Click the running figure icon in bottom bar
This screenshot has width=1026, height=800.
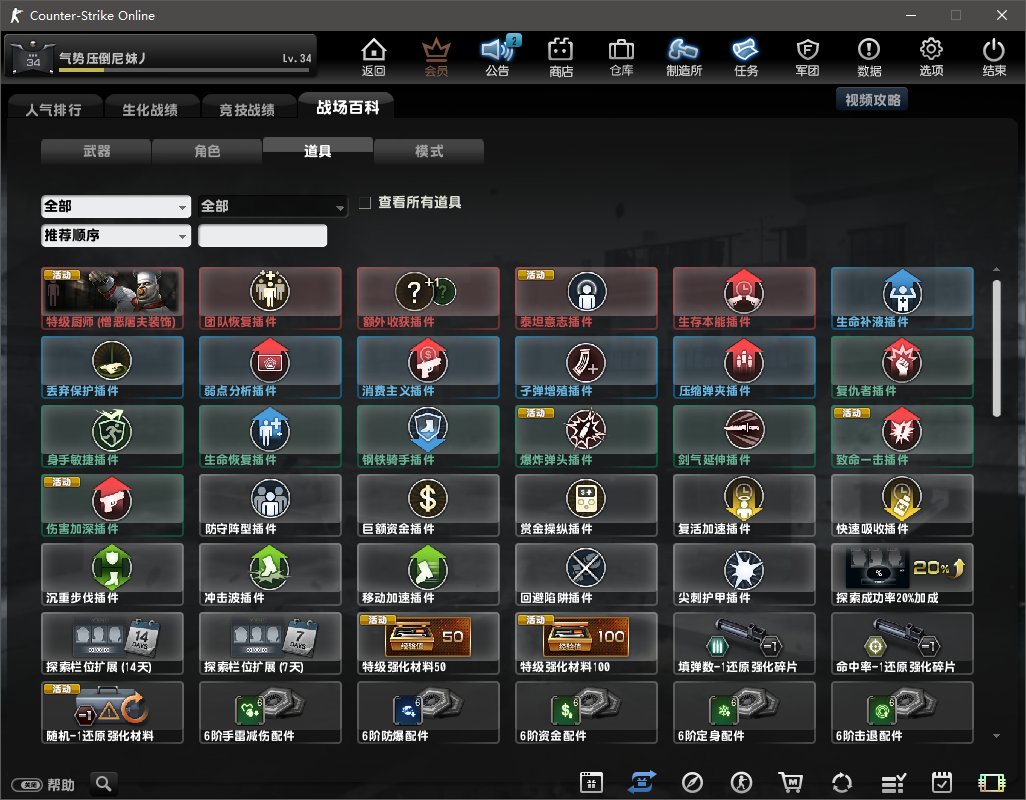click(x=741, y=782)
